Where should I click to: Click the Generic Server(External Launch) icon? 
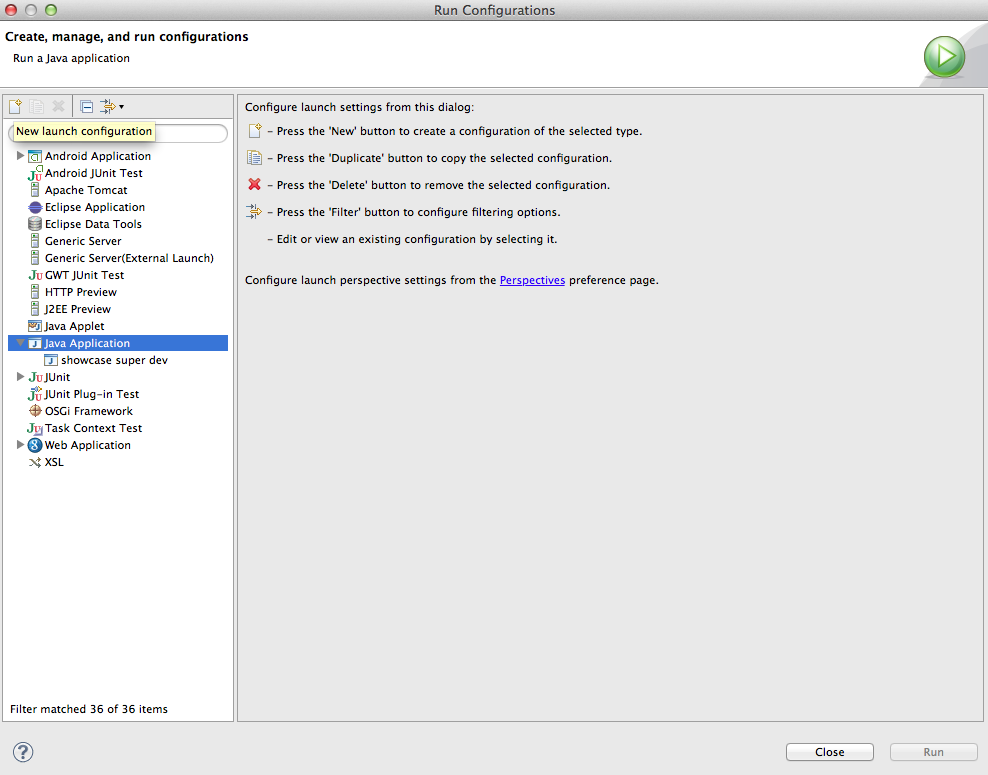pos(35,258)
